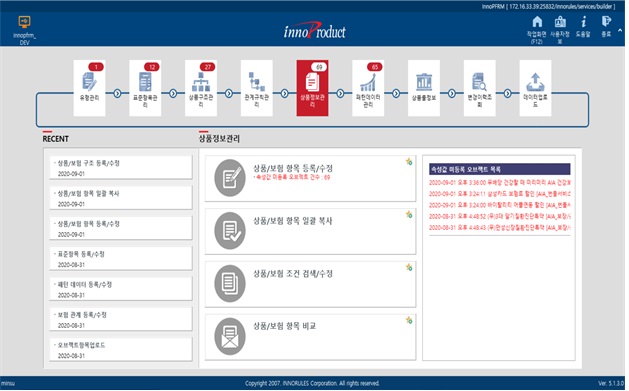Open 상품/보험 항목 등록/수정 menu card
629x391 pixels.
point(310,178)
